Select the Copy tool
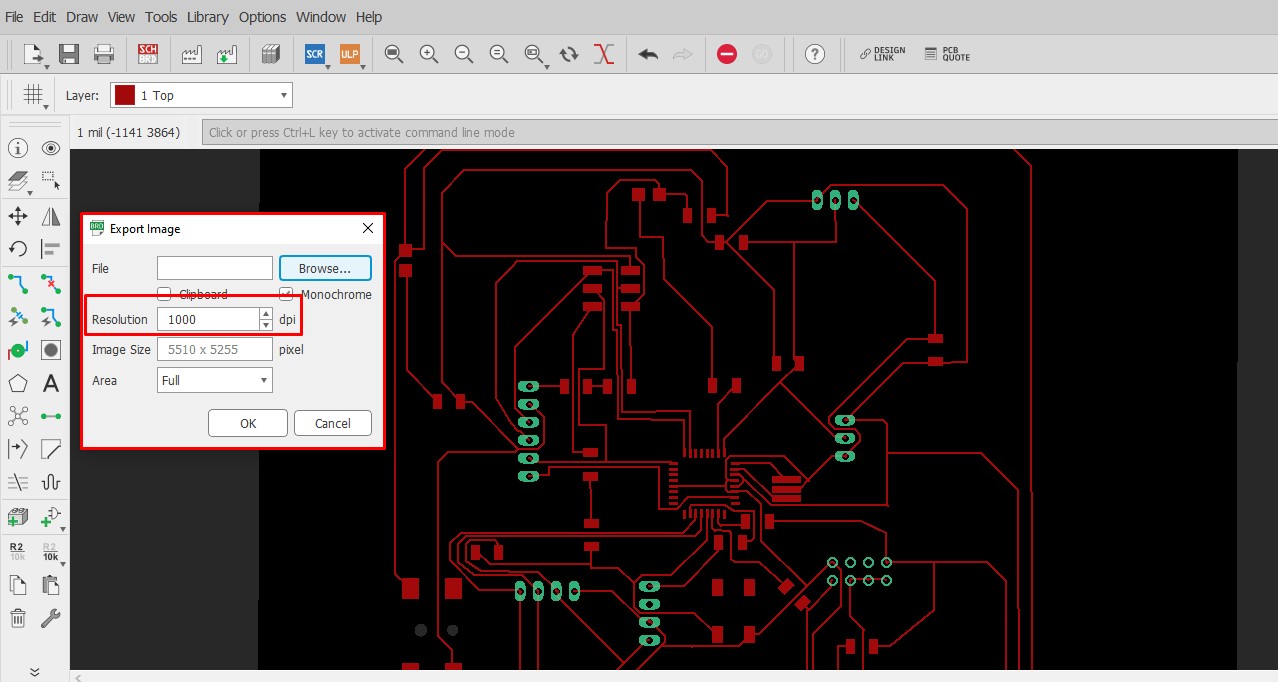The image size is (1278, 682). 18,585
